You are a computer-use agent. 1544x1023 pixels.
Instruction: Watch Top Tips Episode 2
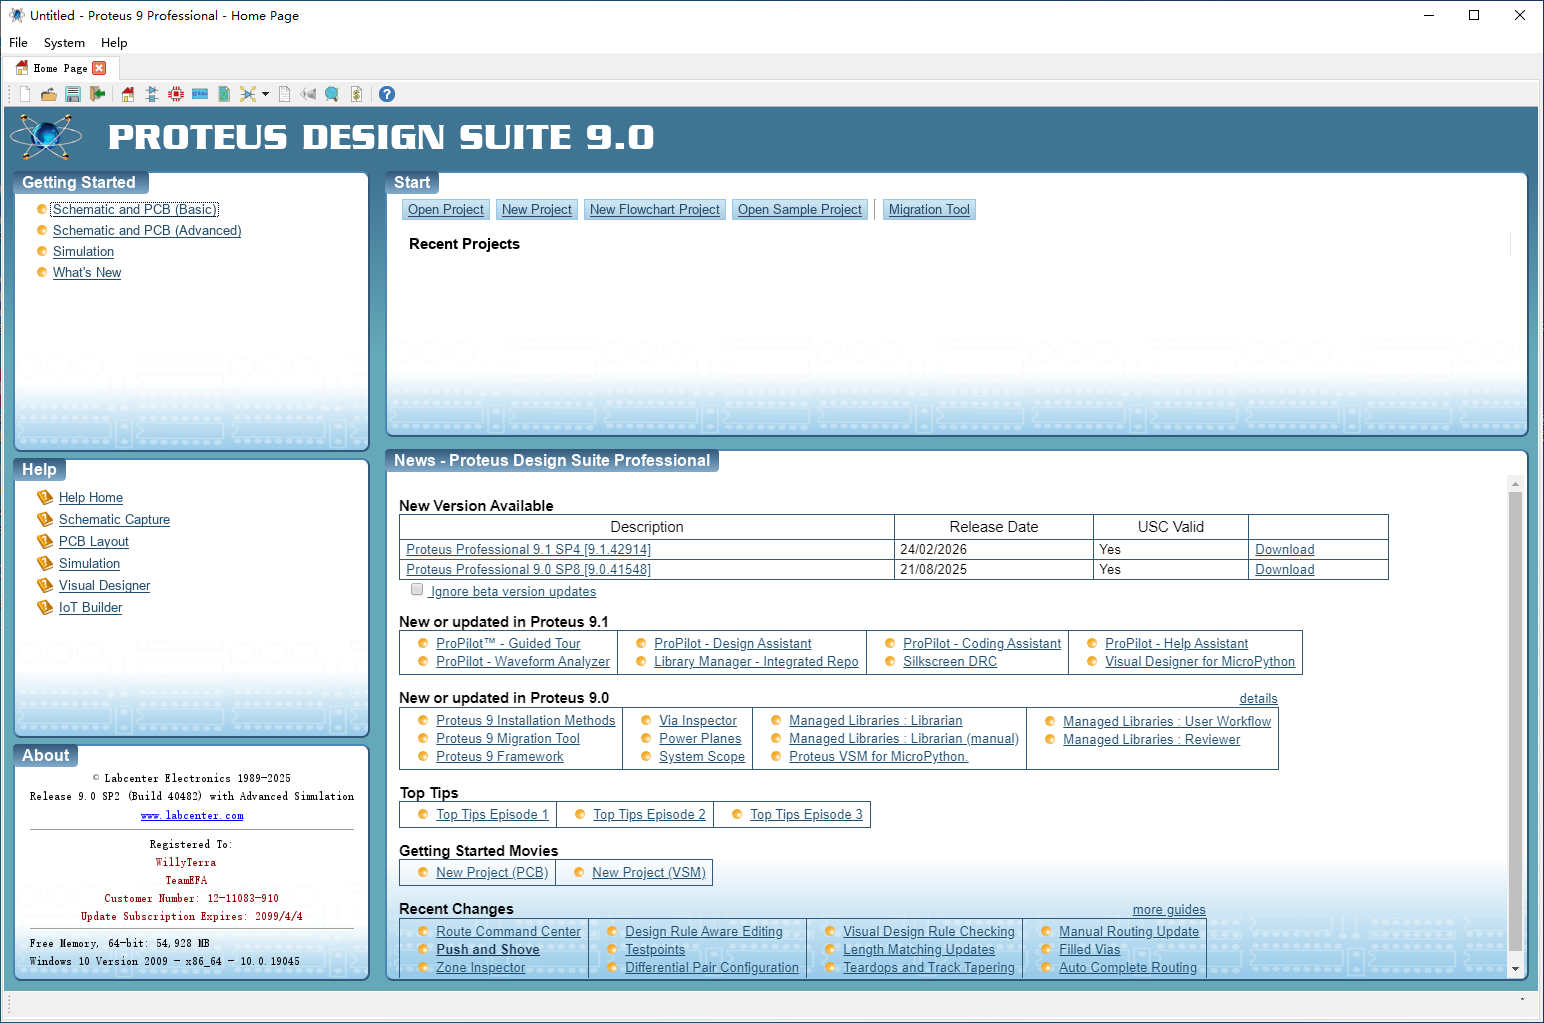[649, 814]
